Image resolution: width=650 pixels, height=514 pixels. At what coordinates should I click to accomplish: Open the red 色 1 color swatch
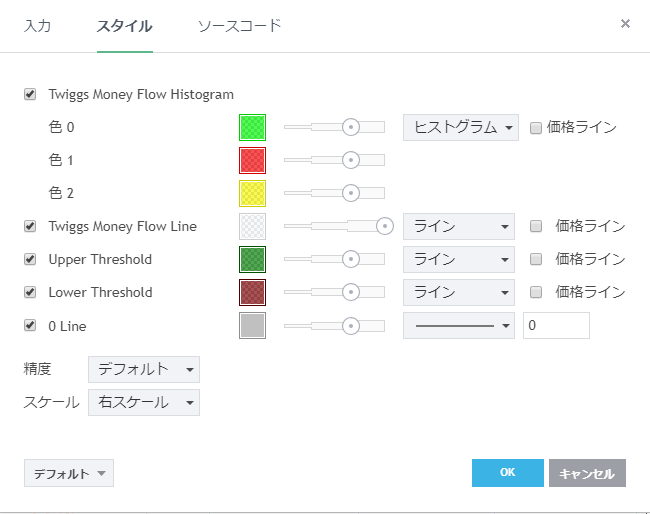click(x=252, y=160)
